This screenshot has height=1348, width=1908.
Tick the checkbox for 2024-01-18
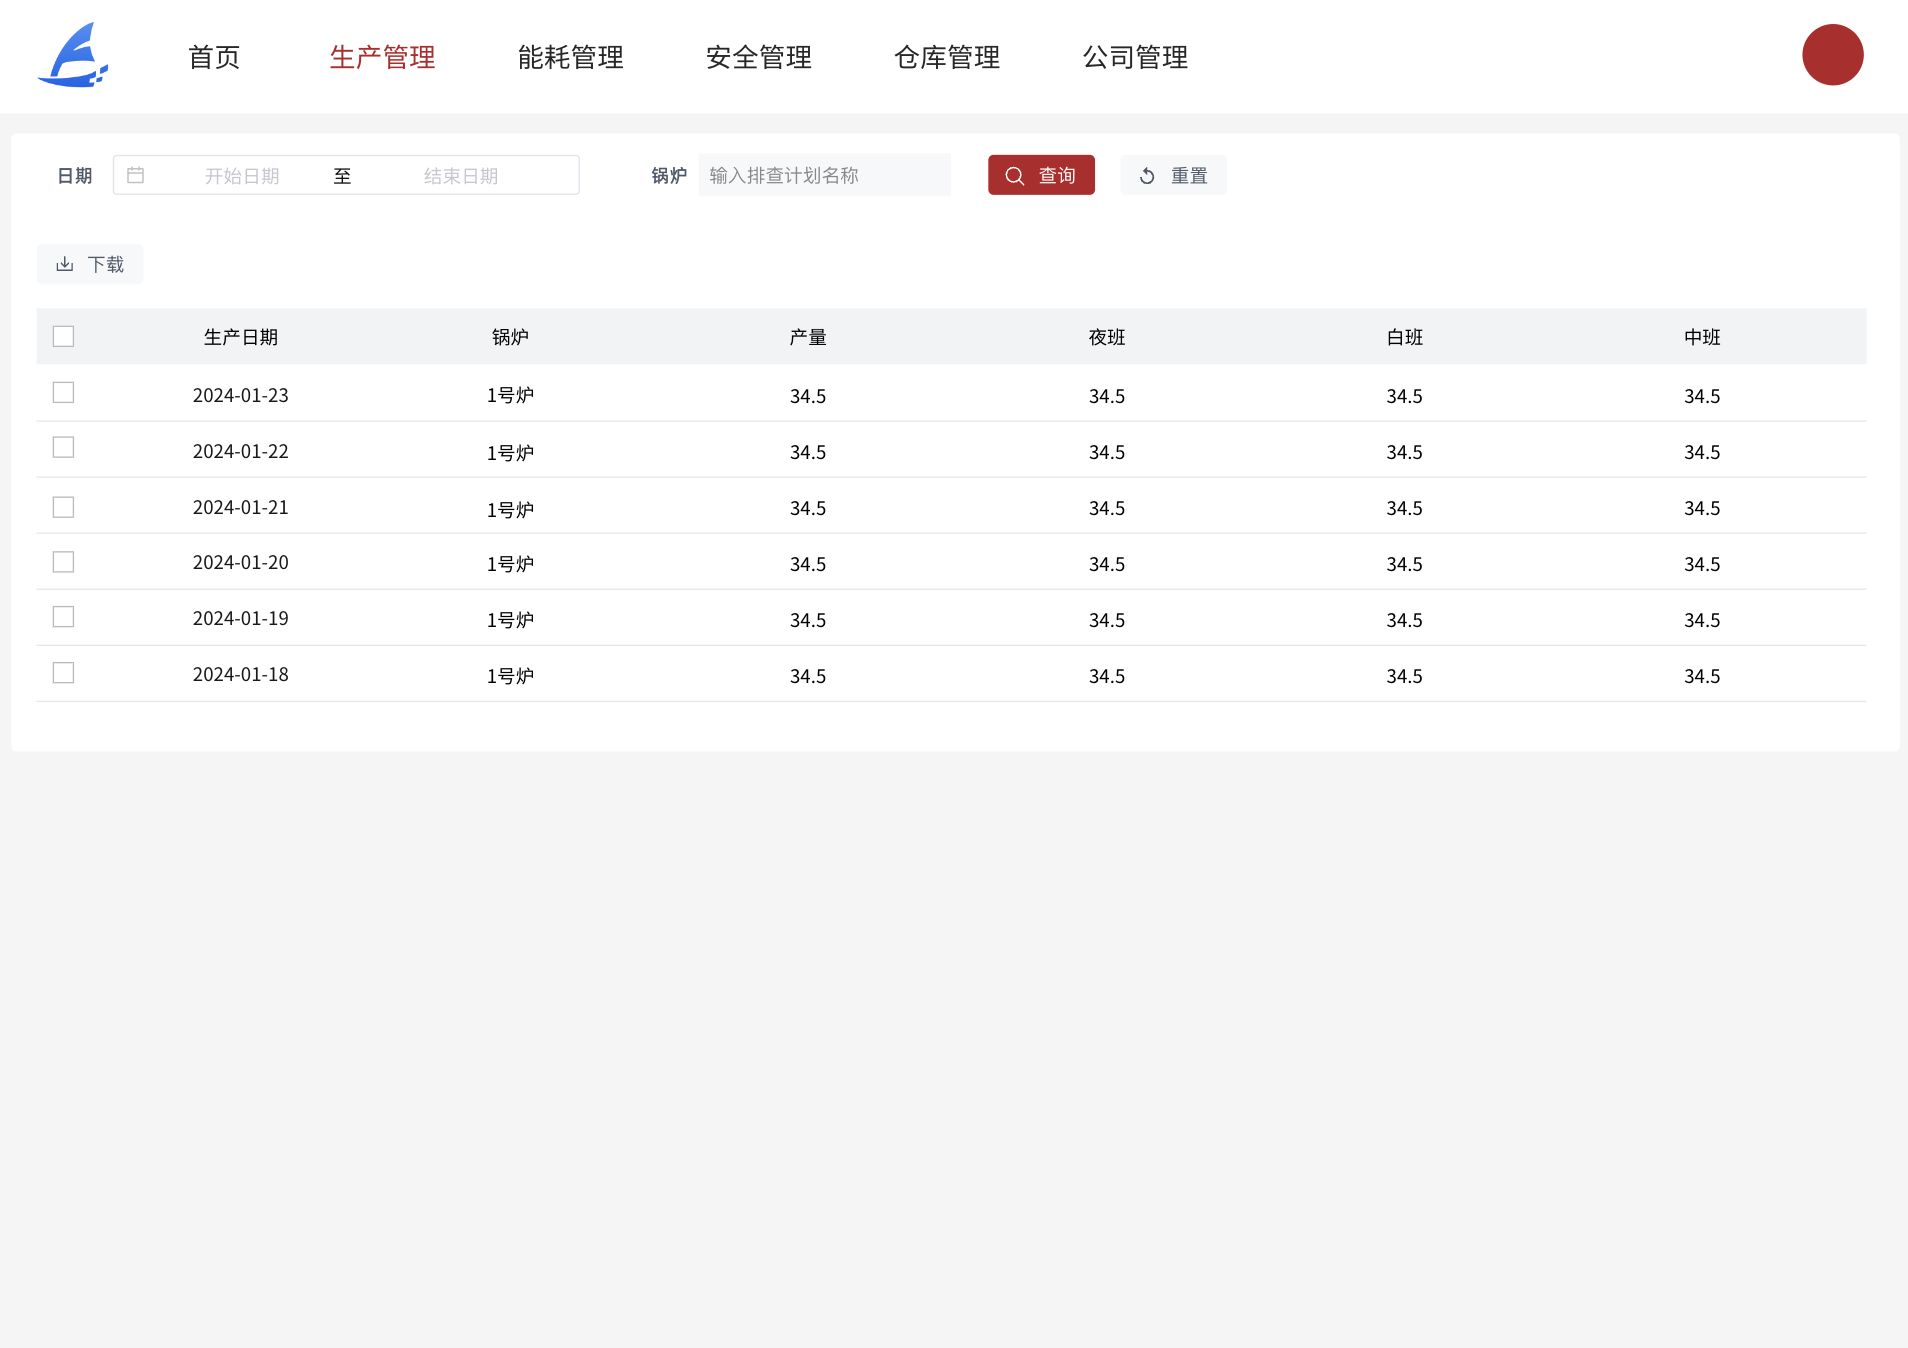pyautogui.click(x=63, y=673)
